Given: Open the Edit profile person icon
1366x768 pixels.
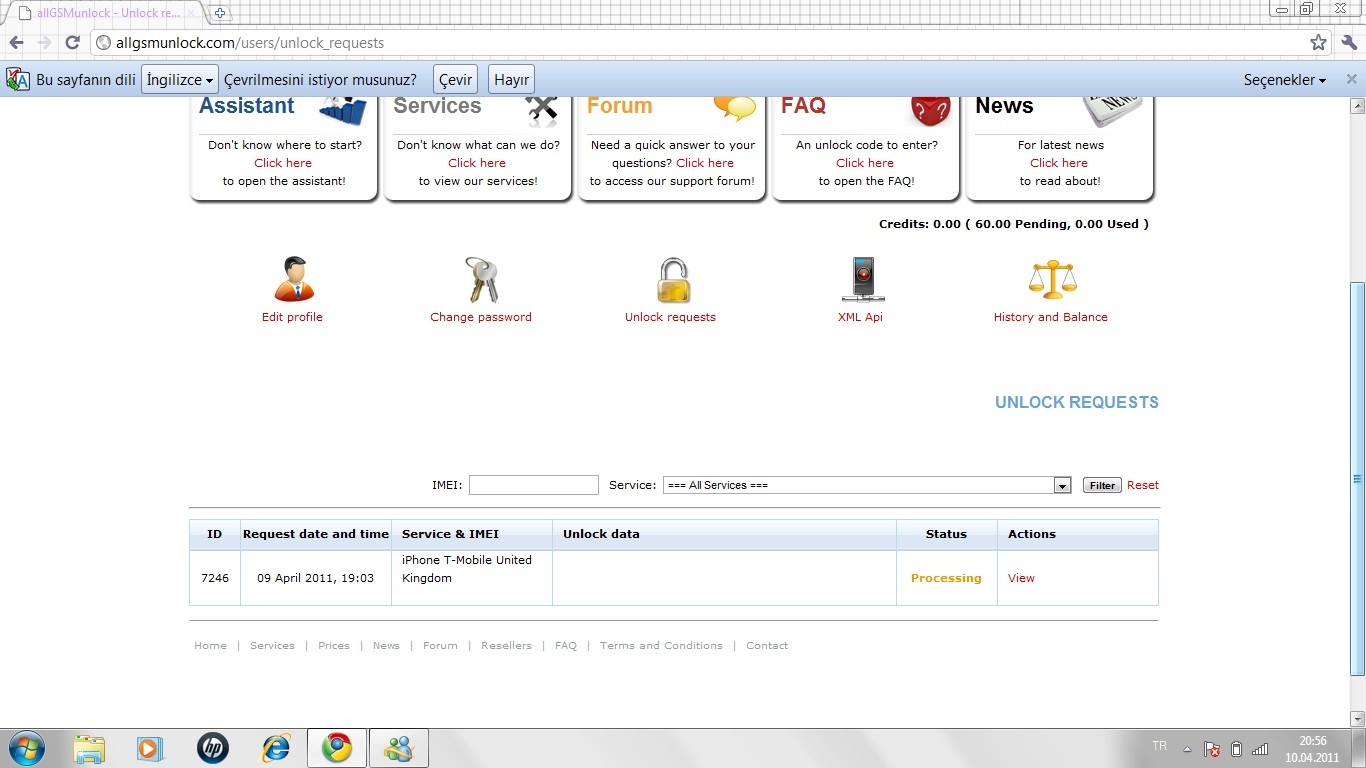Looking at the screenshot, I should click(x=293, y=279).
